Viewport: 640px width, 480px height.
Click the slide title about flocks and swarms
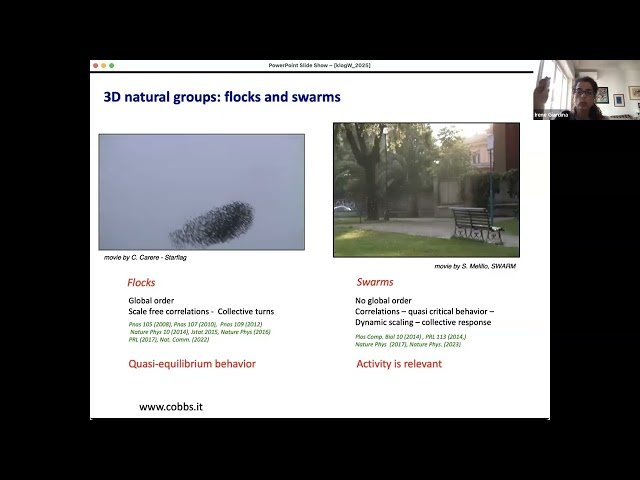tap(222, 98)
